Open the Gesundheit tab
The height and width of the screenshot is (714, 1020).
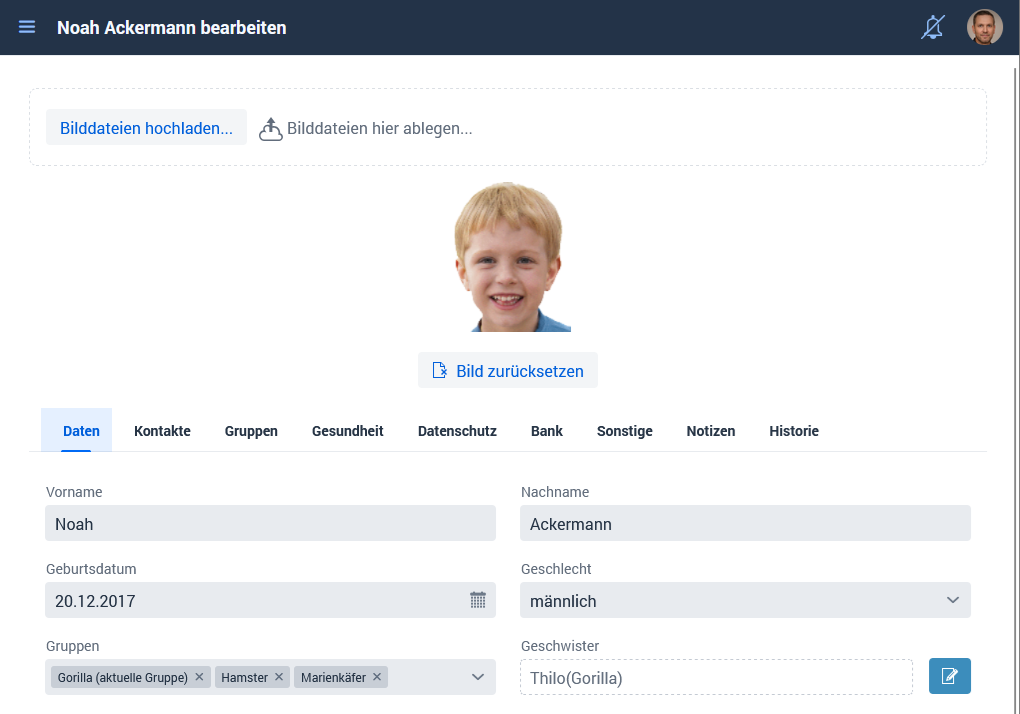pos(347,430)
